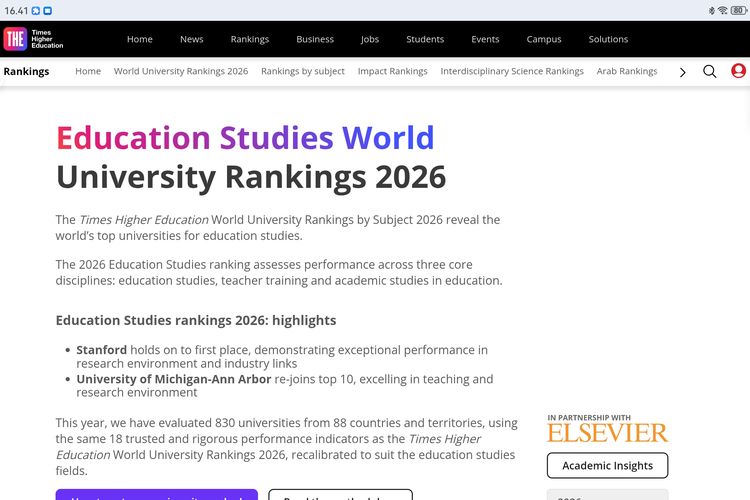750x500 pixels.
Task: Go to Home in the rankings subnav
Action: pyautogui.click(x=88, y=71)
